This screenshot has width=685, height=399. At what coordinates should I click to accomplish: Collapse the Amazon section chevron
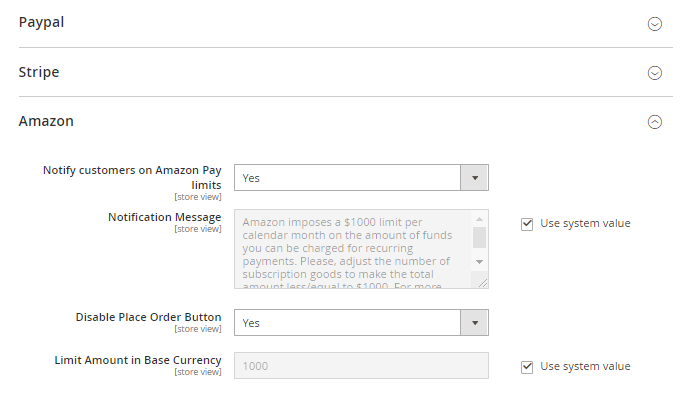(x=654, y=122)
